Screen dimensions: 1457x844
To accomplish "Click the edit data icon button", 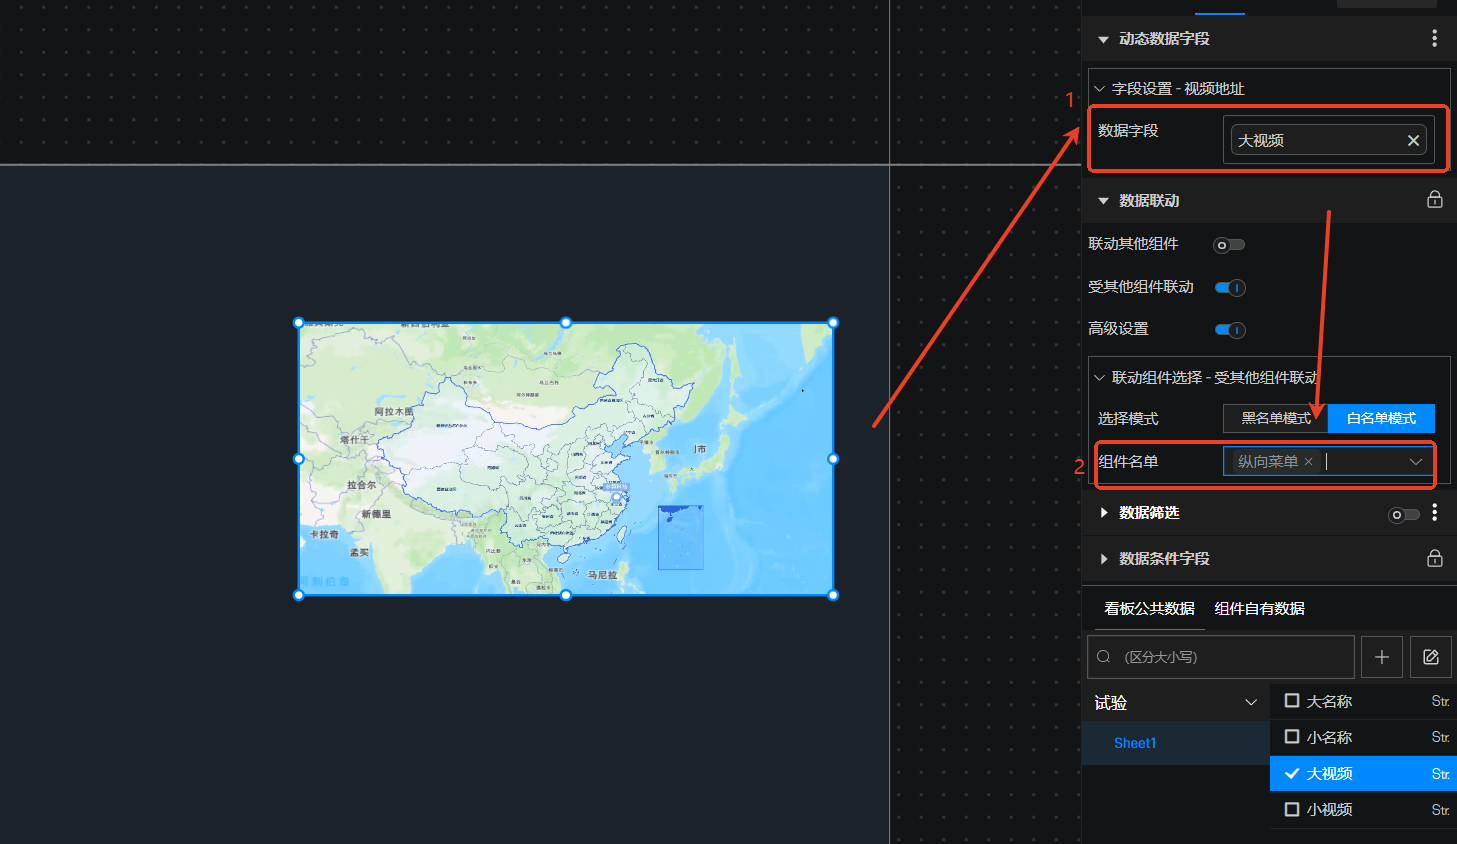I will (x=1430, y=657).
